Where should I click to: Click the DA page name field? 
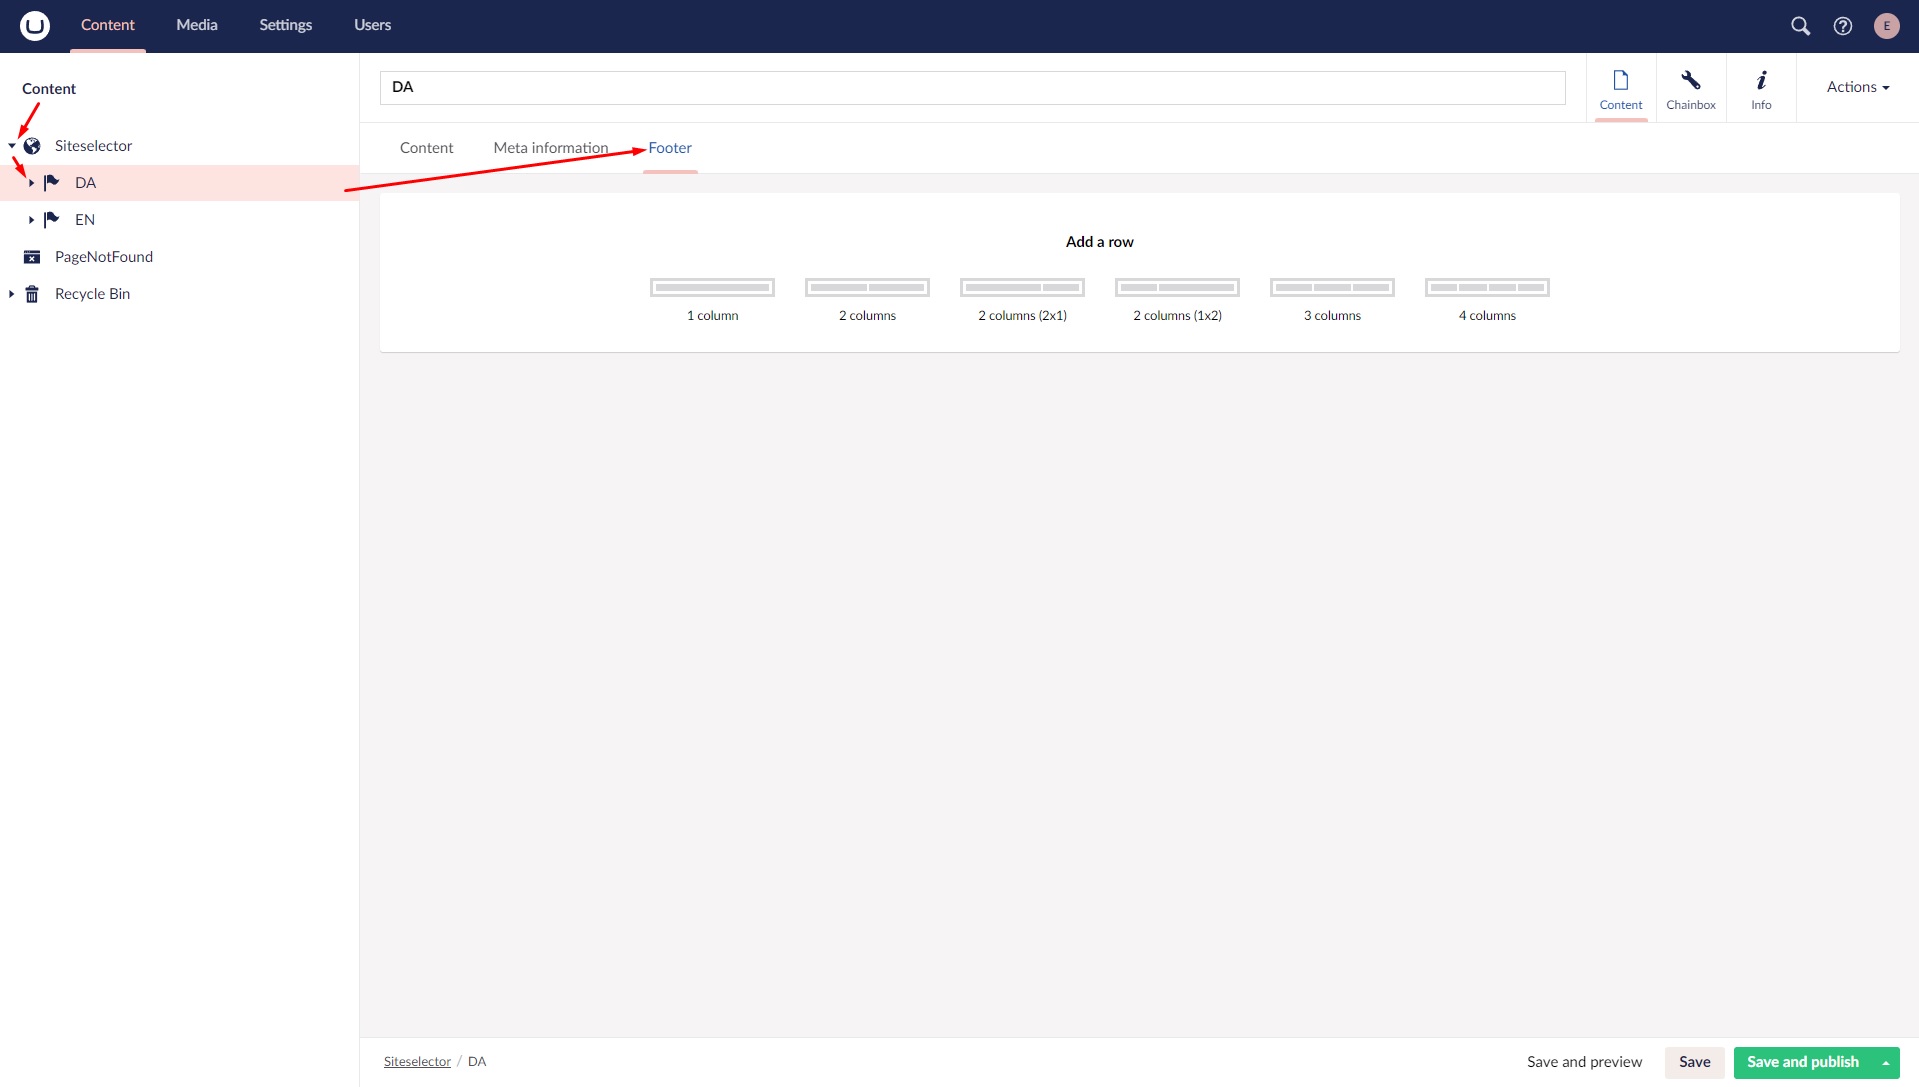(972, 87)
